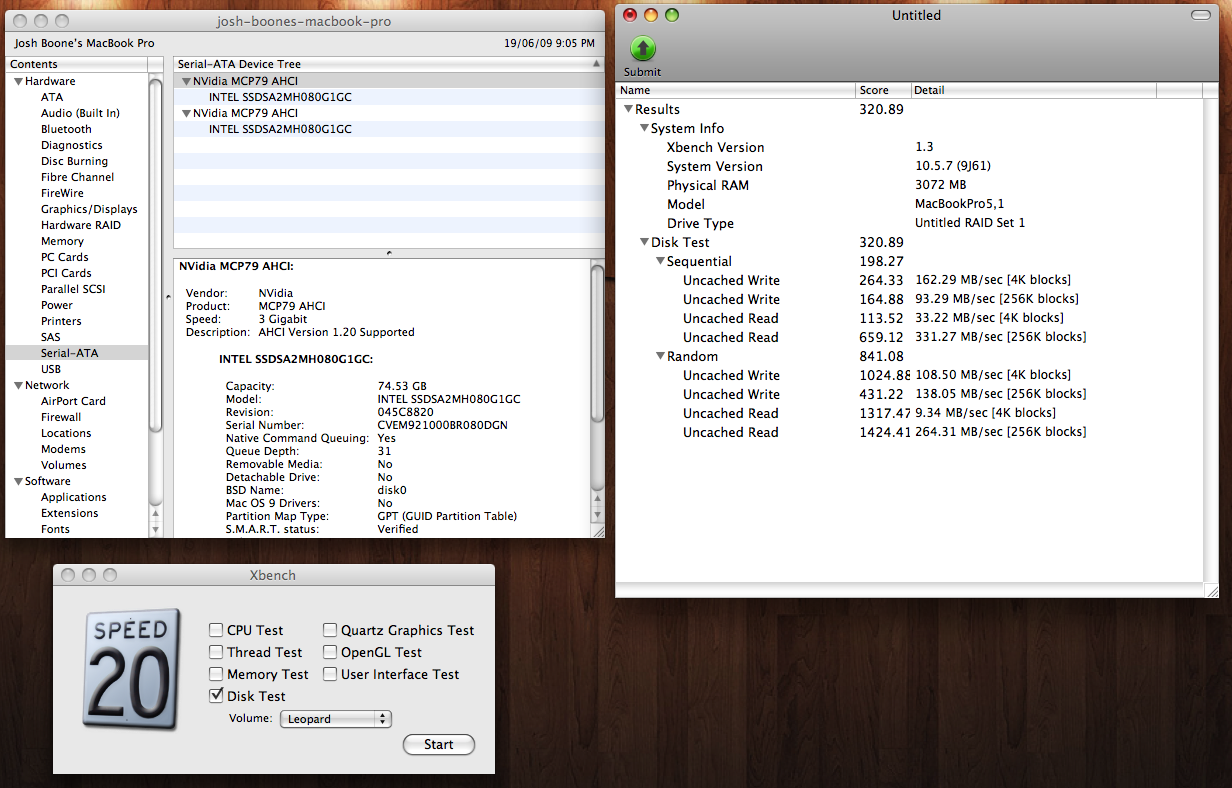The image size is (1232, 788).
Task: Select Fonts under Software
Action: pyautogui.click(x=56, y=529)
